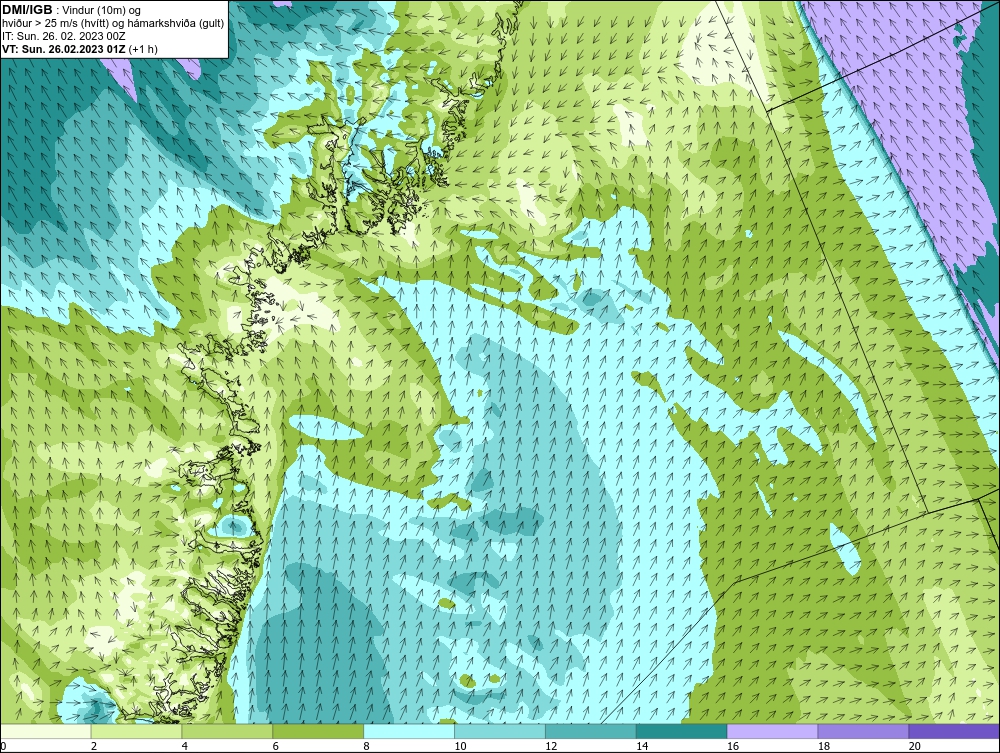
Task: Click the '20' legend tick label
Action: coord(915,746)
